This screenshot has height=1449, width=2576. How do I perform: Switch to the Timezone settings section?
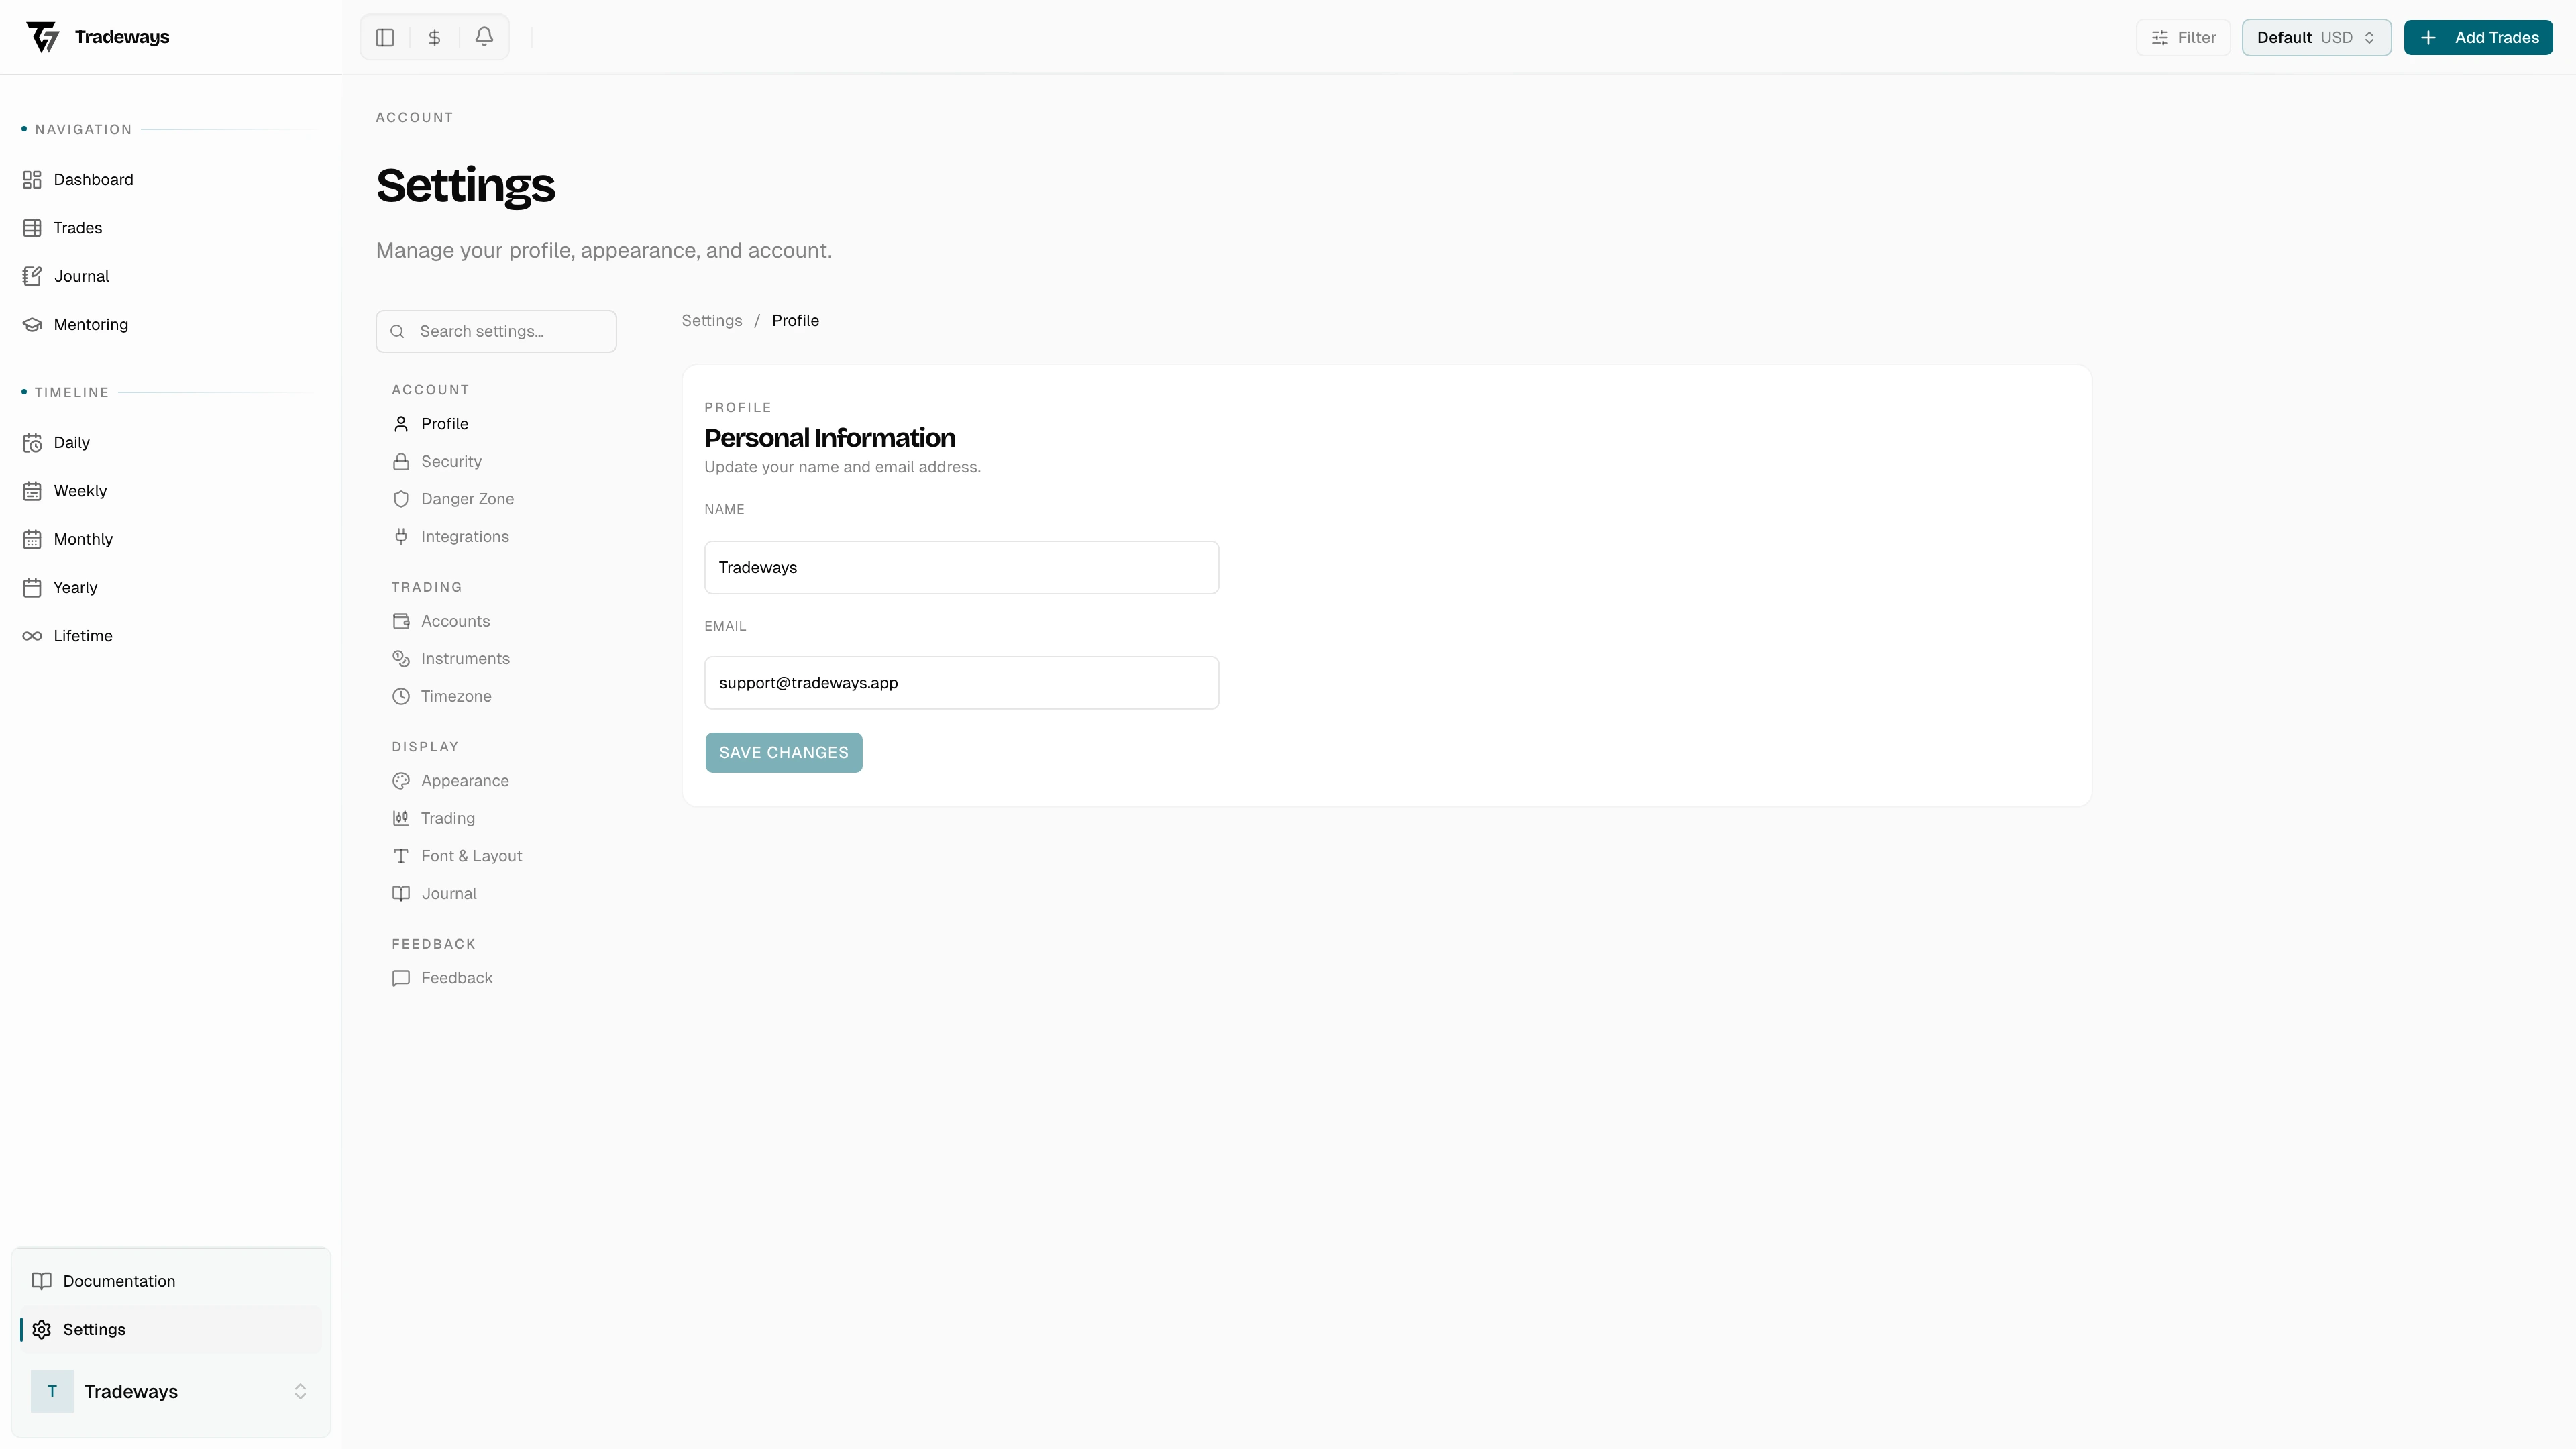pos(456,696)
